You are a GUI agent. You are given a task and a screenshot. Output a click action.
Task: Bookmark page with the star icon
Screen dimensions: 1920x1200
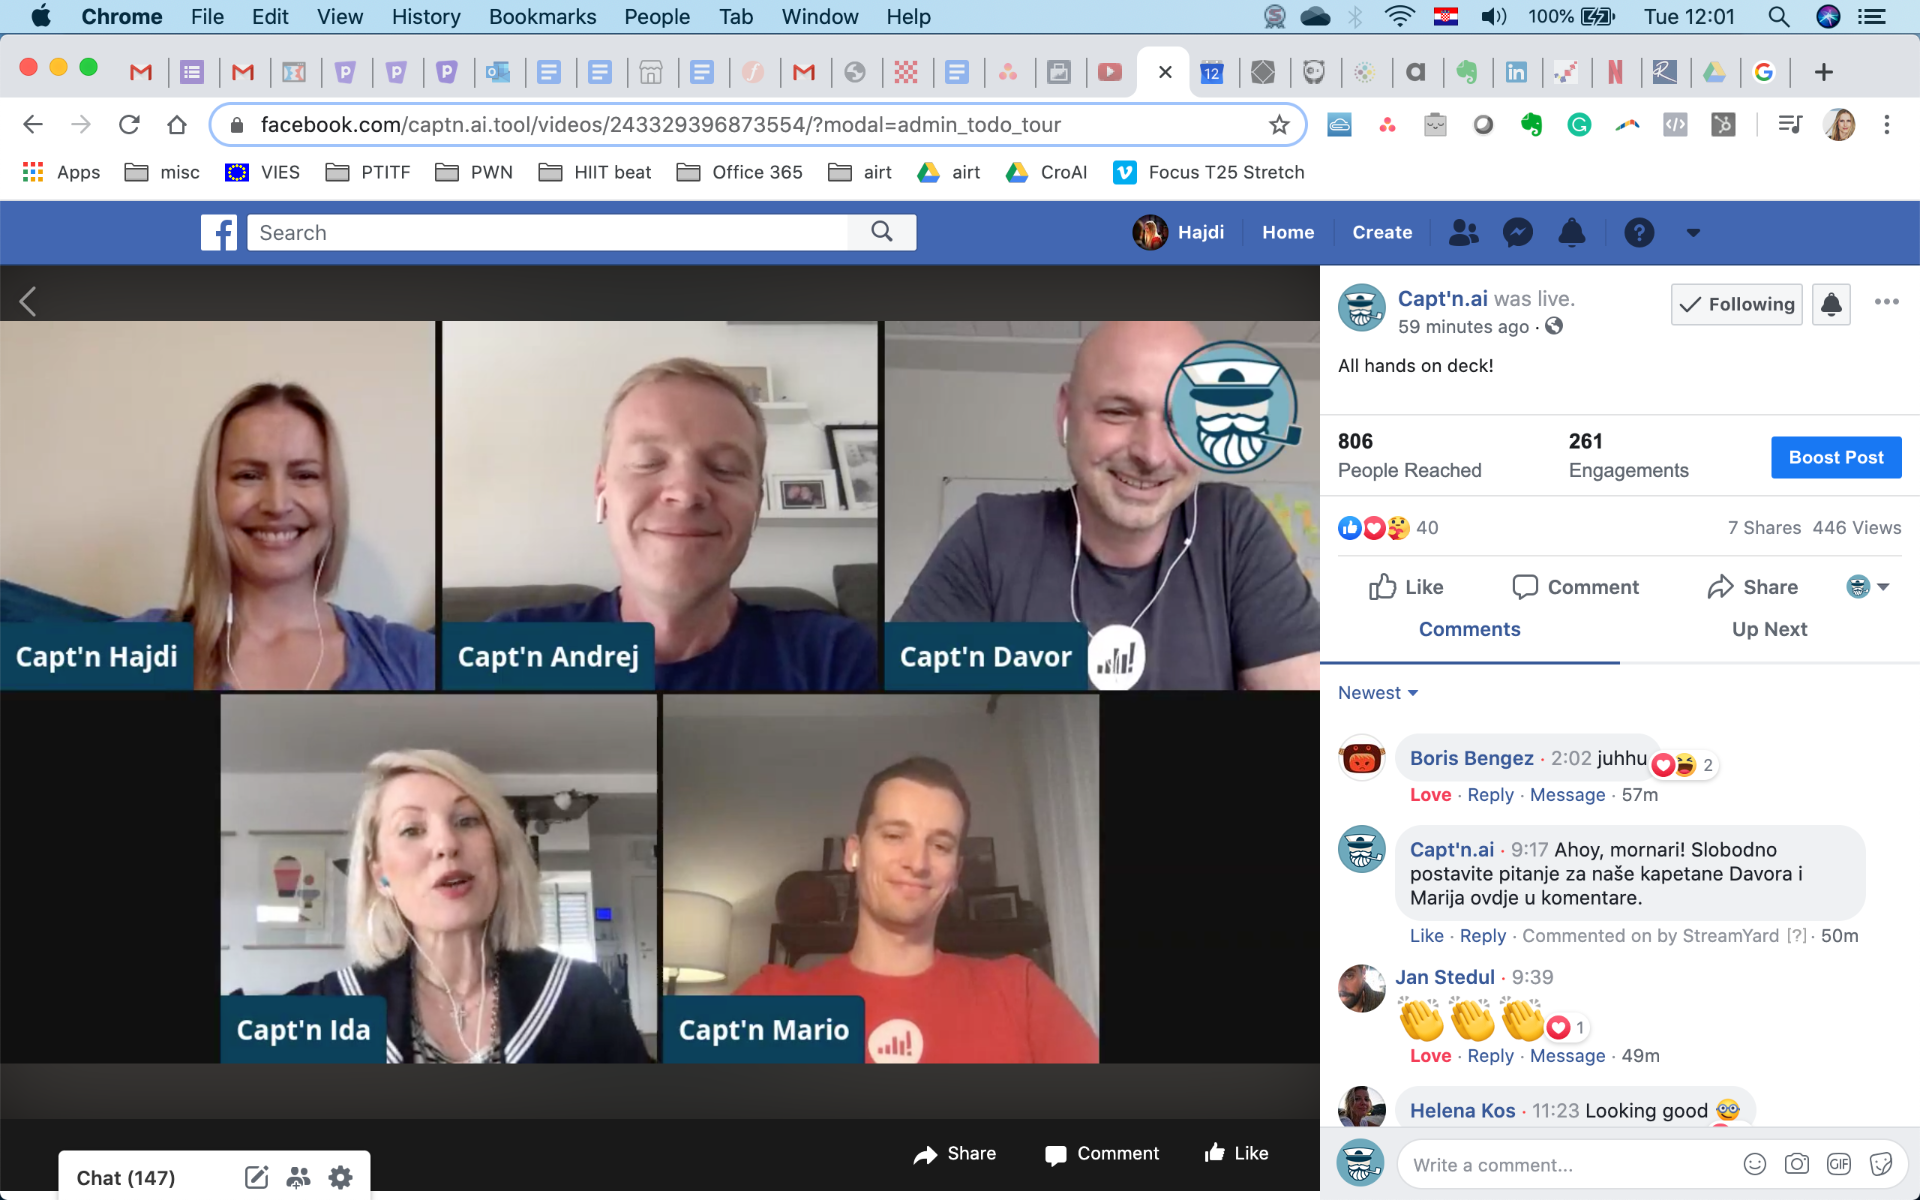[1279, 124]
